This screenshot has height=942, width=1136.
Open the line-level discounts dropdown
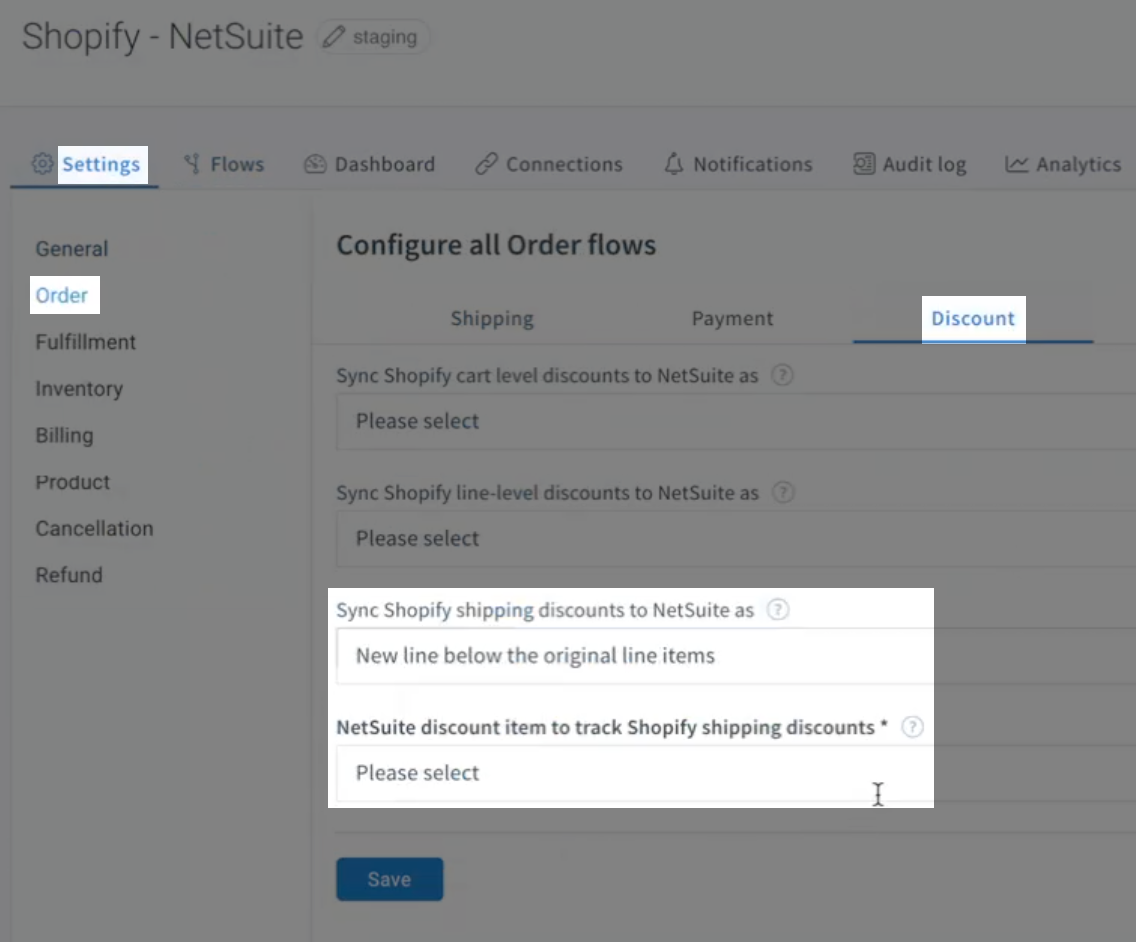point(700,538)
